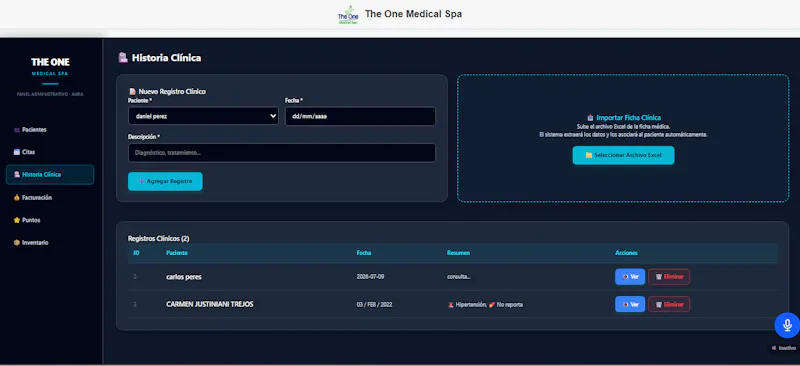Click the Citas calendar icon
Image resolution: width=800 pixels, height=366 pixels.
click(x=17, y=152)
